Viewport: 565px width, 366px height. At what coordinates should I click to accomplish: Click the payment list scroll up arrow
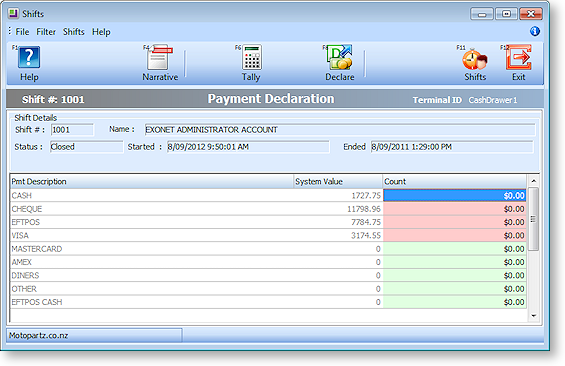point(534,181)
